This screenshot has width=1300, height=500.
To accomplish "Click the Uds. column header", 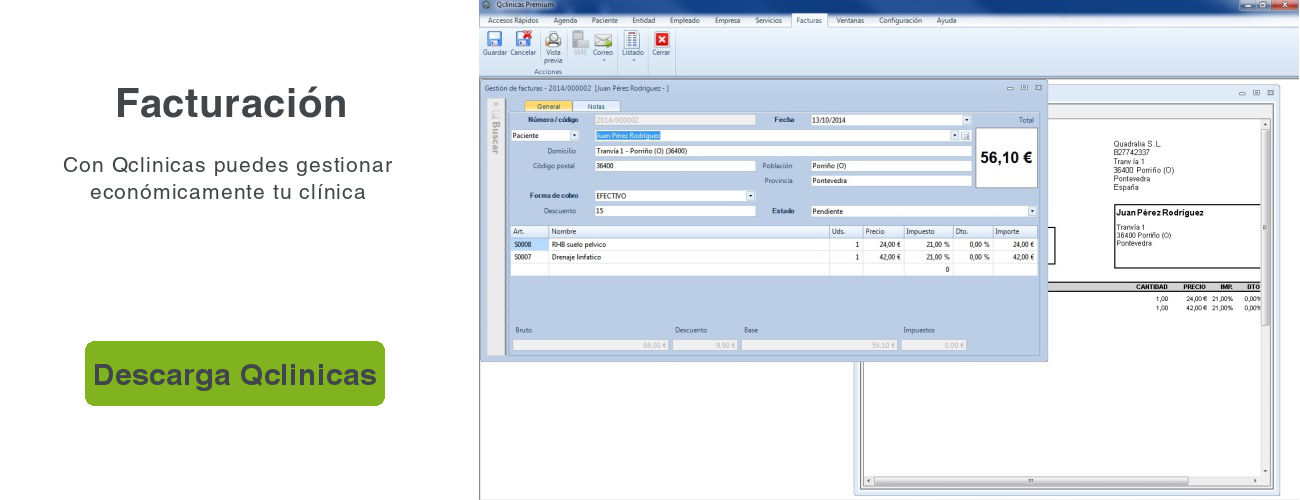I will [x=846, y=231].
